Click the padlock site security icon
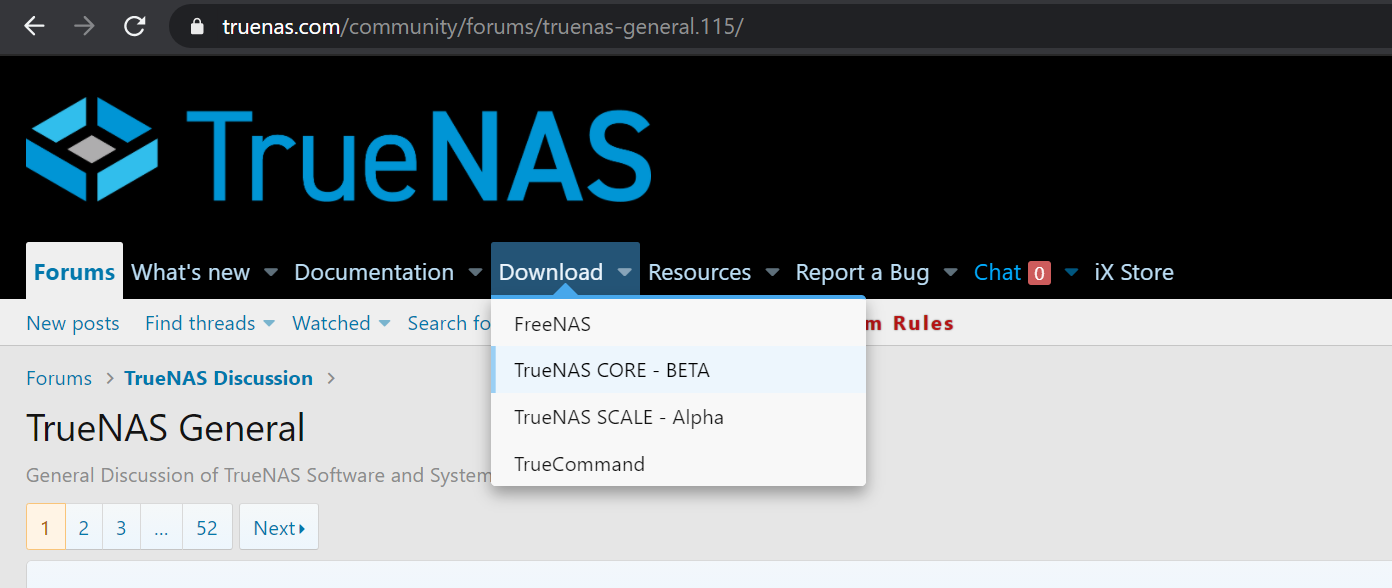This screenshot has width=1392, height=588. click(197, 27)
